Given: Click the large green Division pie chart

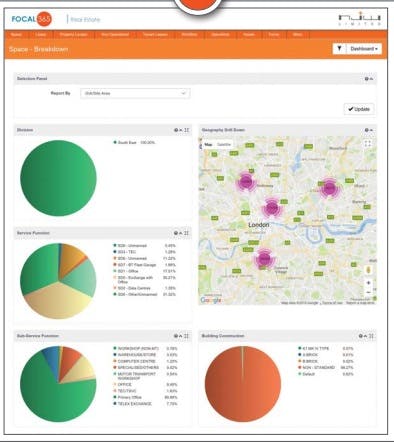Looking at the screenshot, I should (58, 178).
